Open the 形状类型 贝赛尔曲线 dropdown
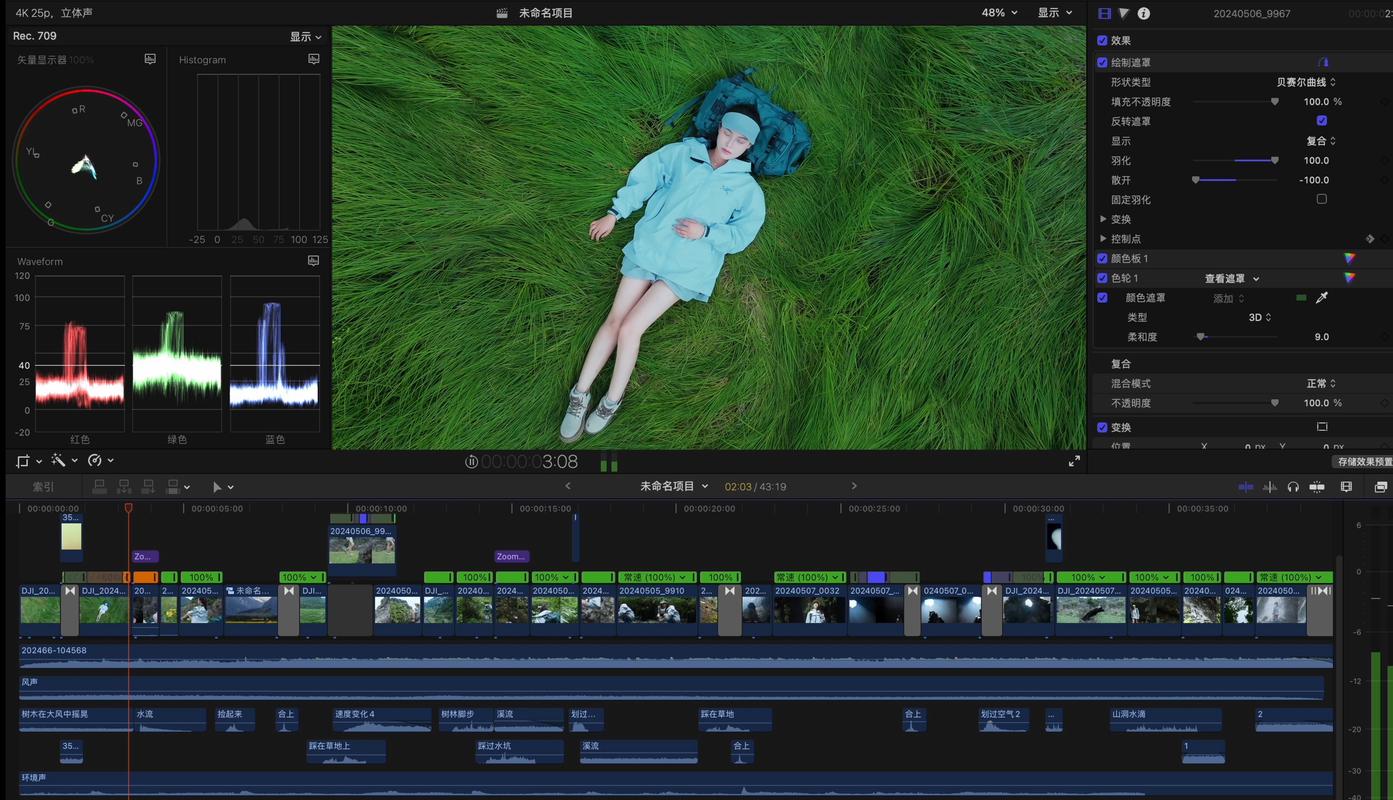Viewport: 1393px width, 800px height. 1306,82
